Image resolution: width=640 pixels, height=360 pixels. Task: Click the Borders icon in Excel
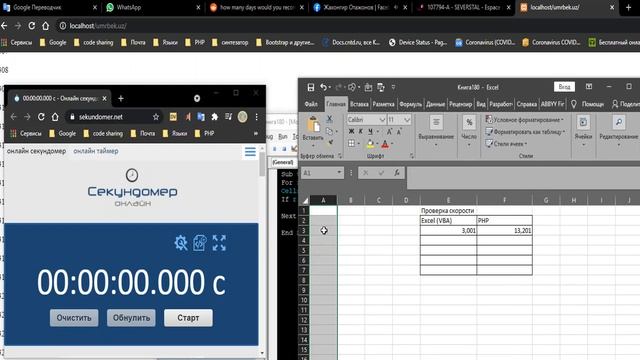pyautogui.click(x=351, y=143)
